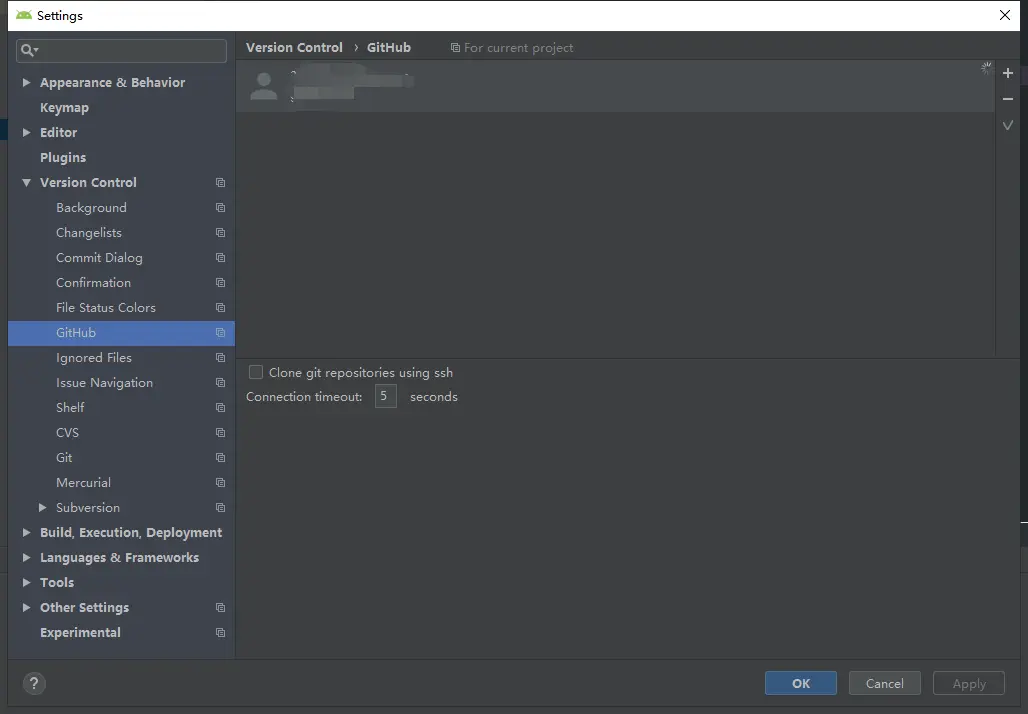Screen dimensions: 1028x714
Task: Click project icon beside File Status Colors
Action: (x=220, y=307)
